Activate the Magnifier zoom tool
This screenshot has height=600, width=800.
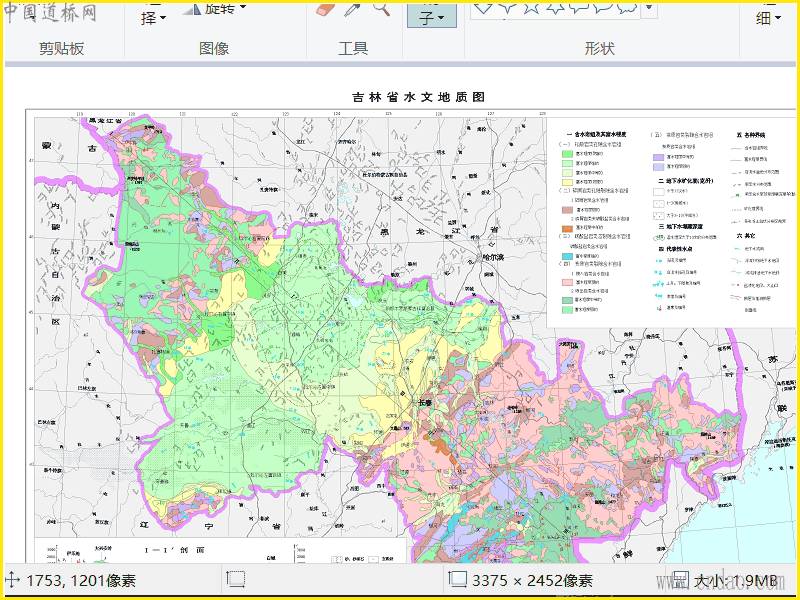click(381, 9)
